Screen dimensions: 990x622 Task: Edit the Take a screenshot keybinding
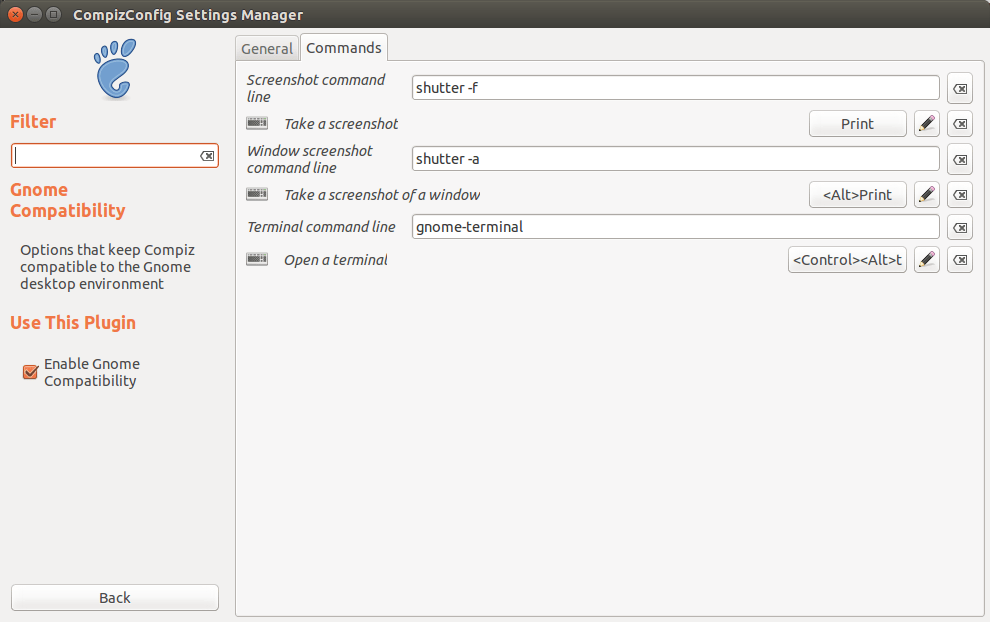pos(927,124)
